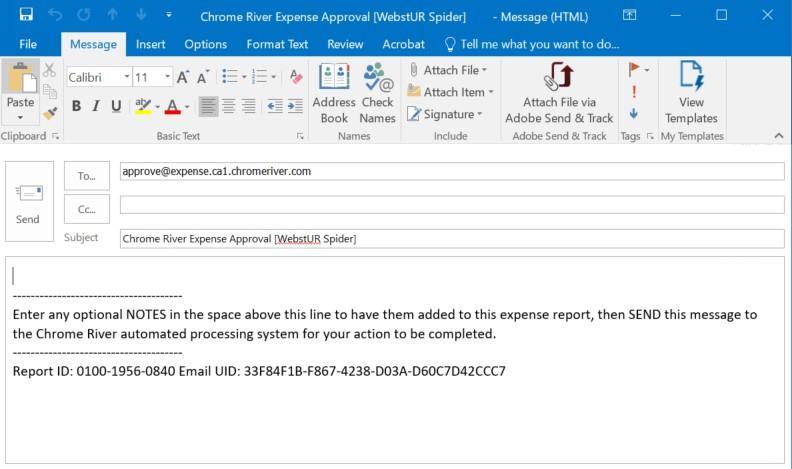Switch to Options tab
The width and height of the screenshot is (792, 469).
(x=206, y=44)
